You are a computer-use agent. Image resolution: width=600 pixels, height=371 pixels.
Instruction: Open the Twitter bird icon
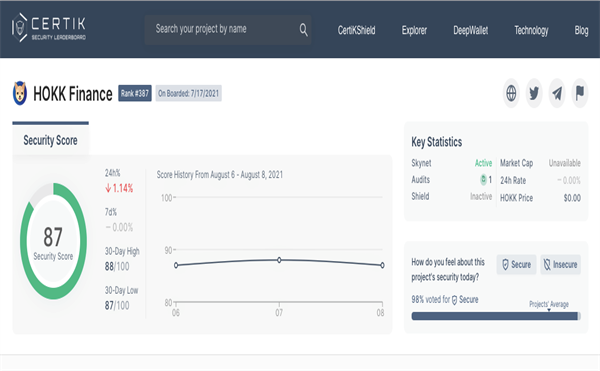click(534, 93)
